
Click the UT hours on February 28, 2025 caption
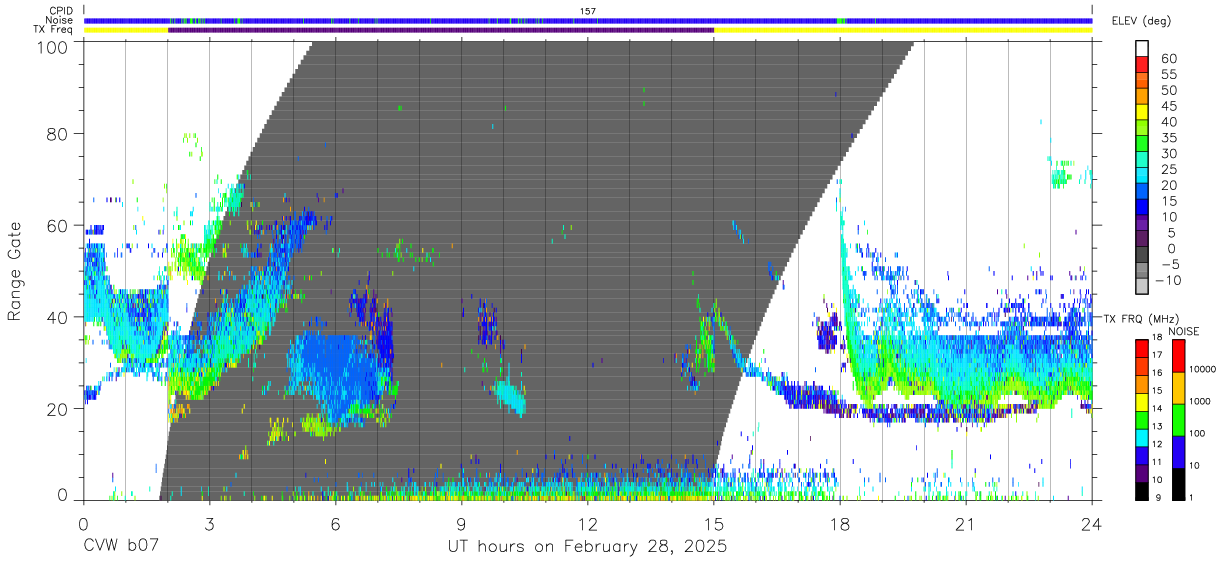pos(586,548)
